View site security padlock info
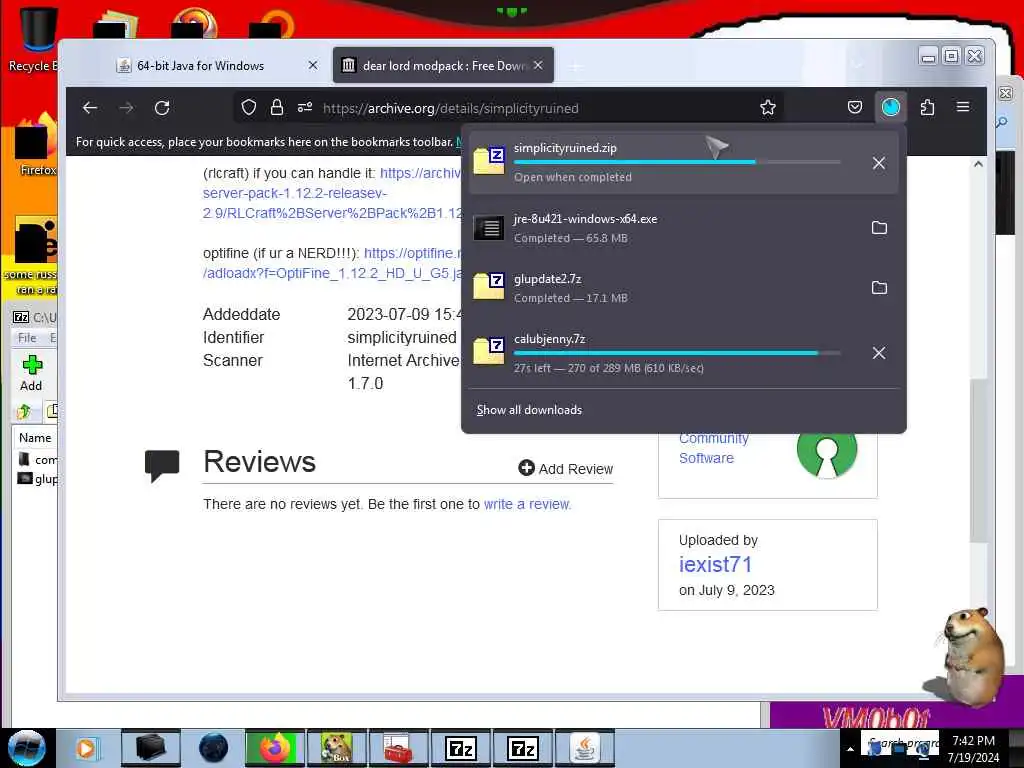 [277, 108]
